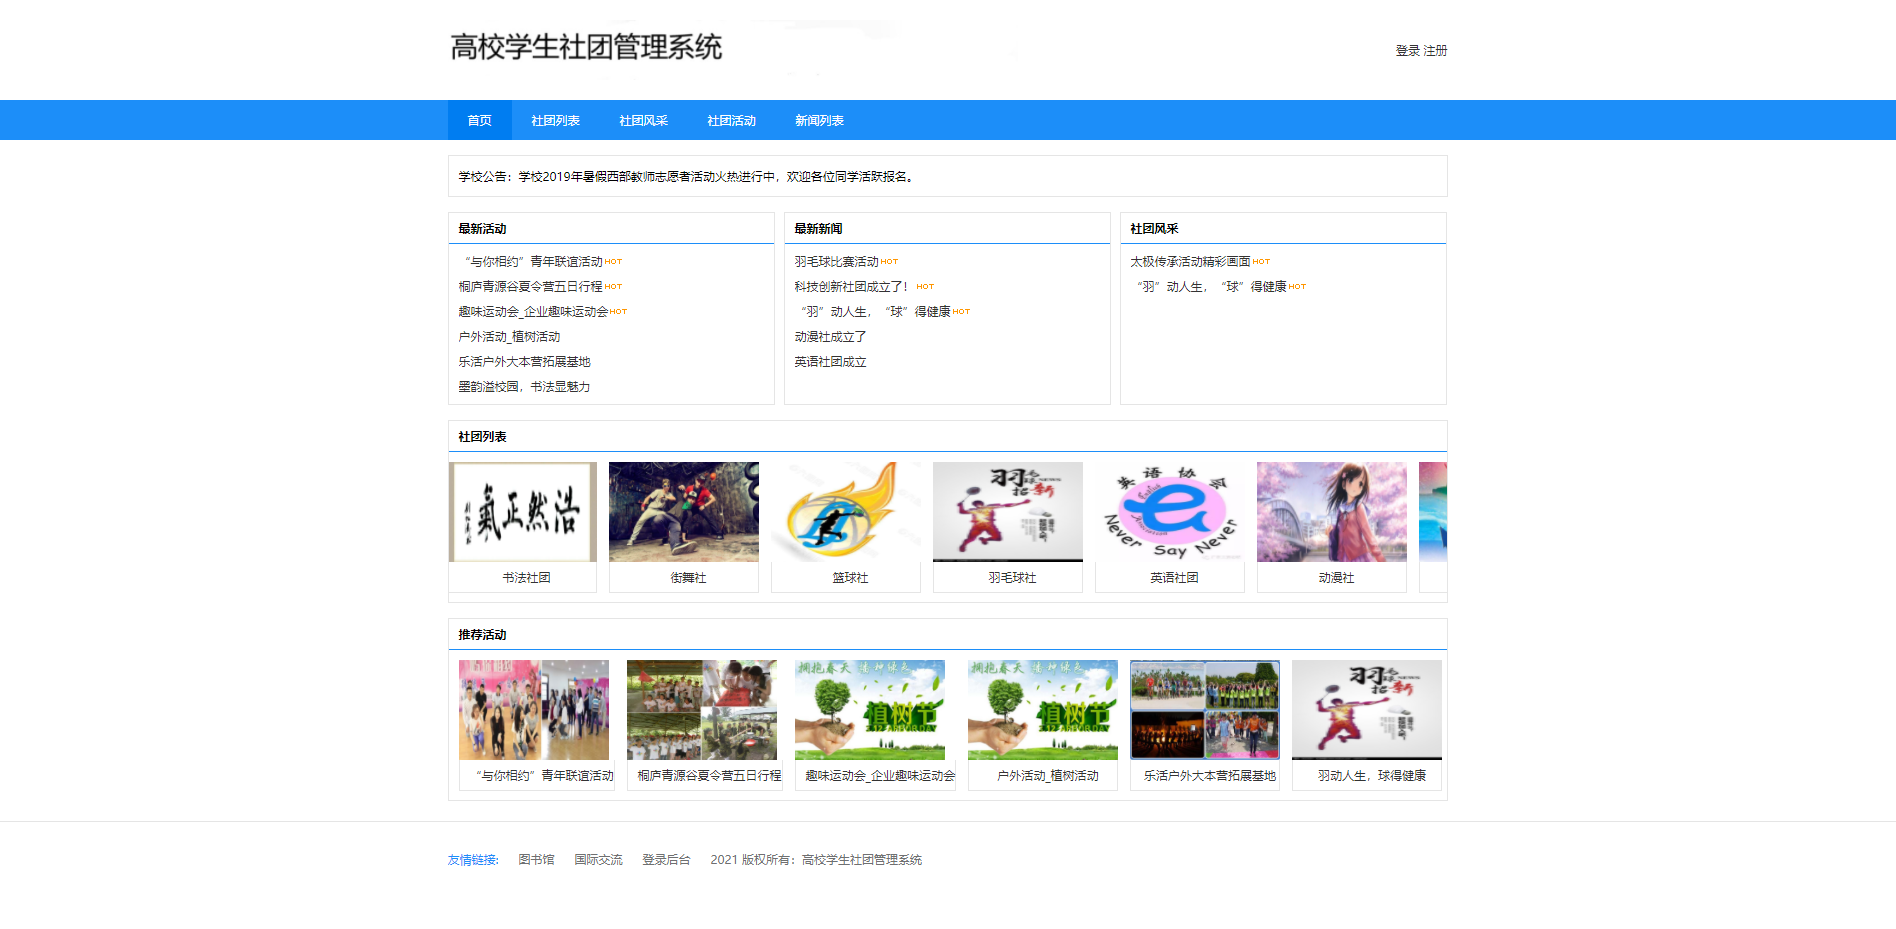The height and width of the screenshot is (929, 1896).
Task: Open the 动漫社 club image
Action: [1331, 511]
